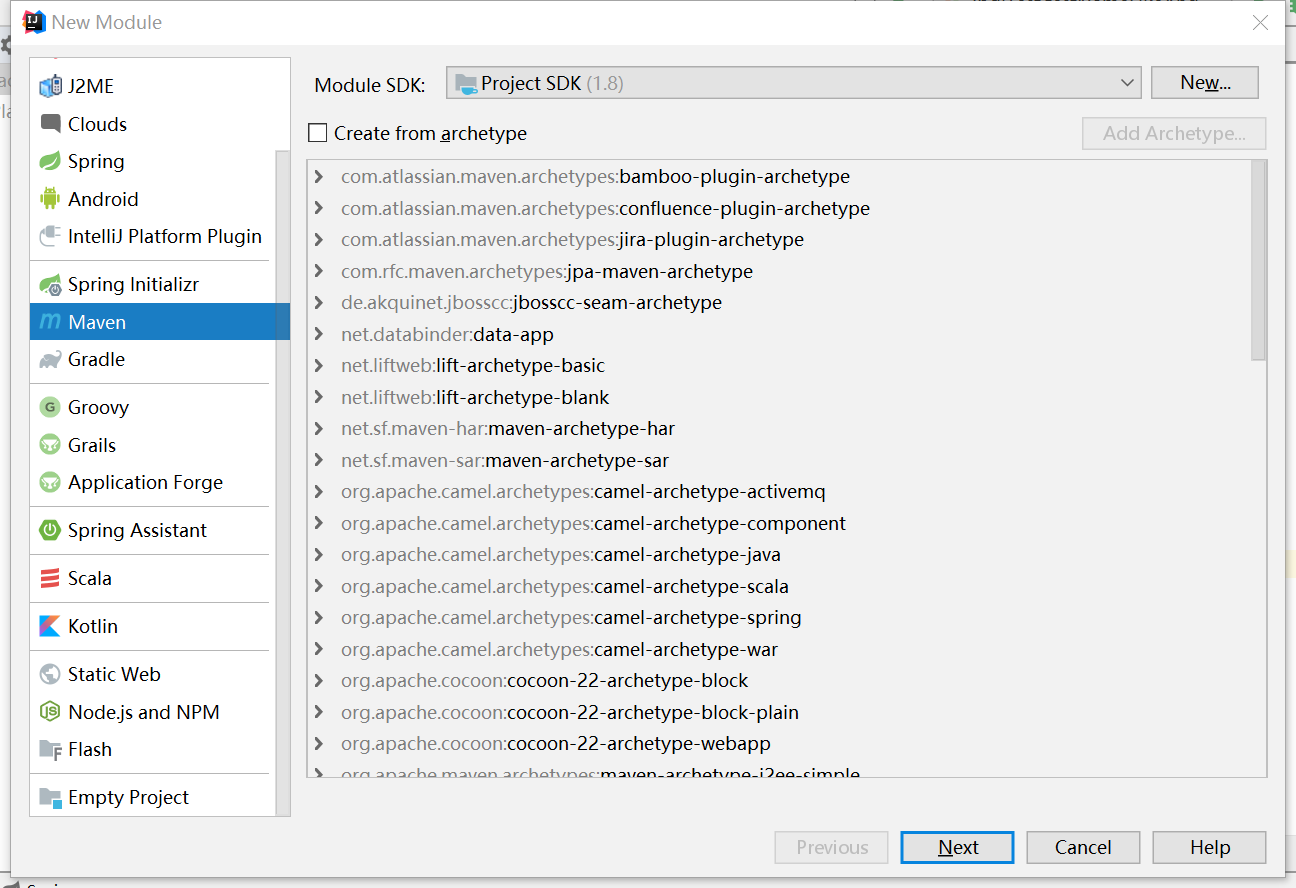Select cocoon-22-archetype-block-plain row text
The width and height of the screenshot is (1296, 888).
coord(570,712)
